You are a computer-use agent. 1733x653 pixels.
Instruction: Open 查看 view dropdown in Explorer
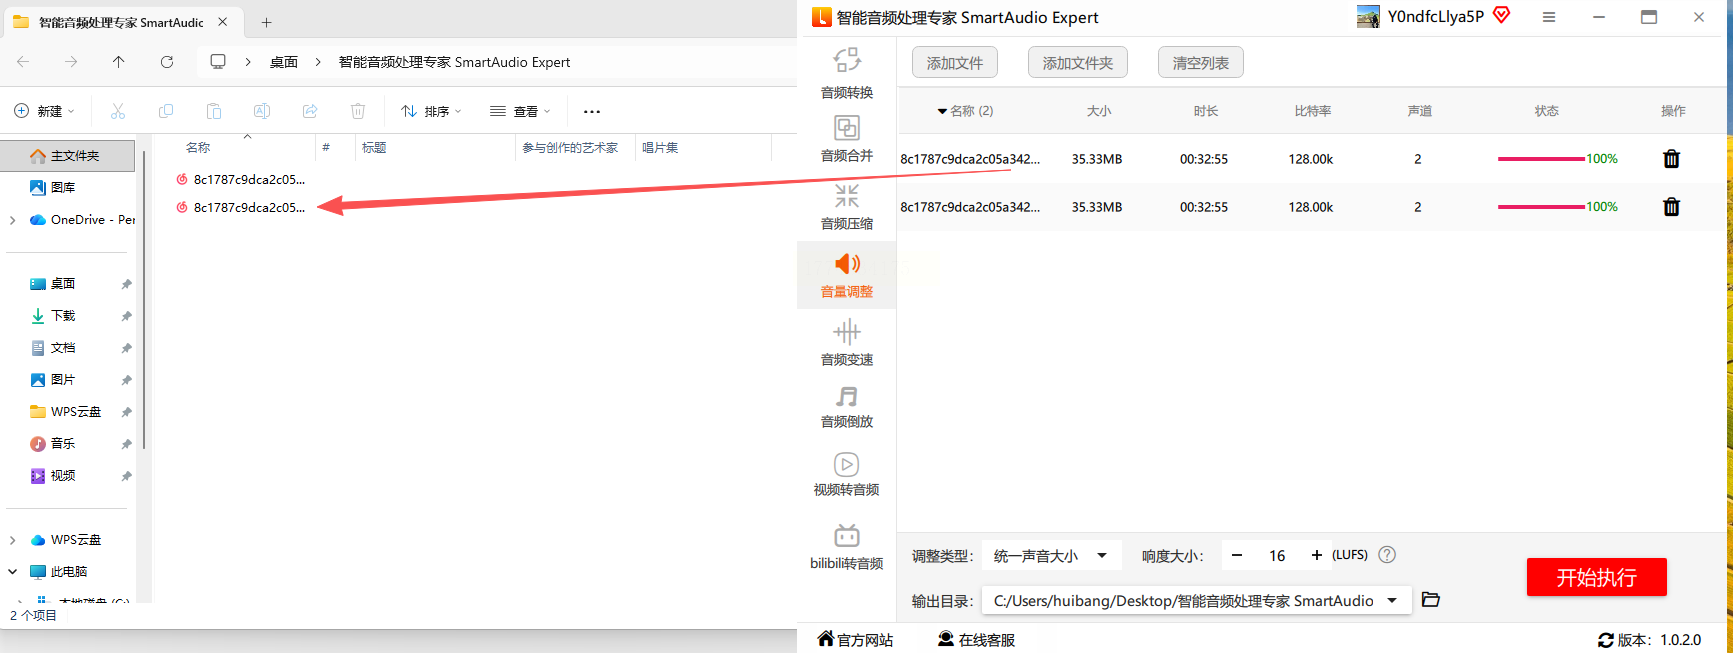coord(520,111)
